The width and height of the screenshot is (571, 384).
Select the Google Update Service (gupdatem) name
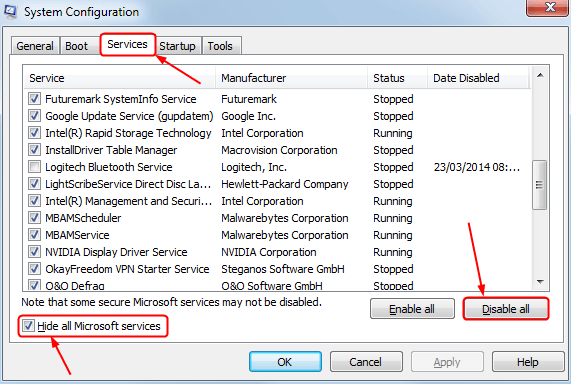129,116
